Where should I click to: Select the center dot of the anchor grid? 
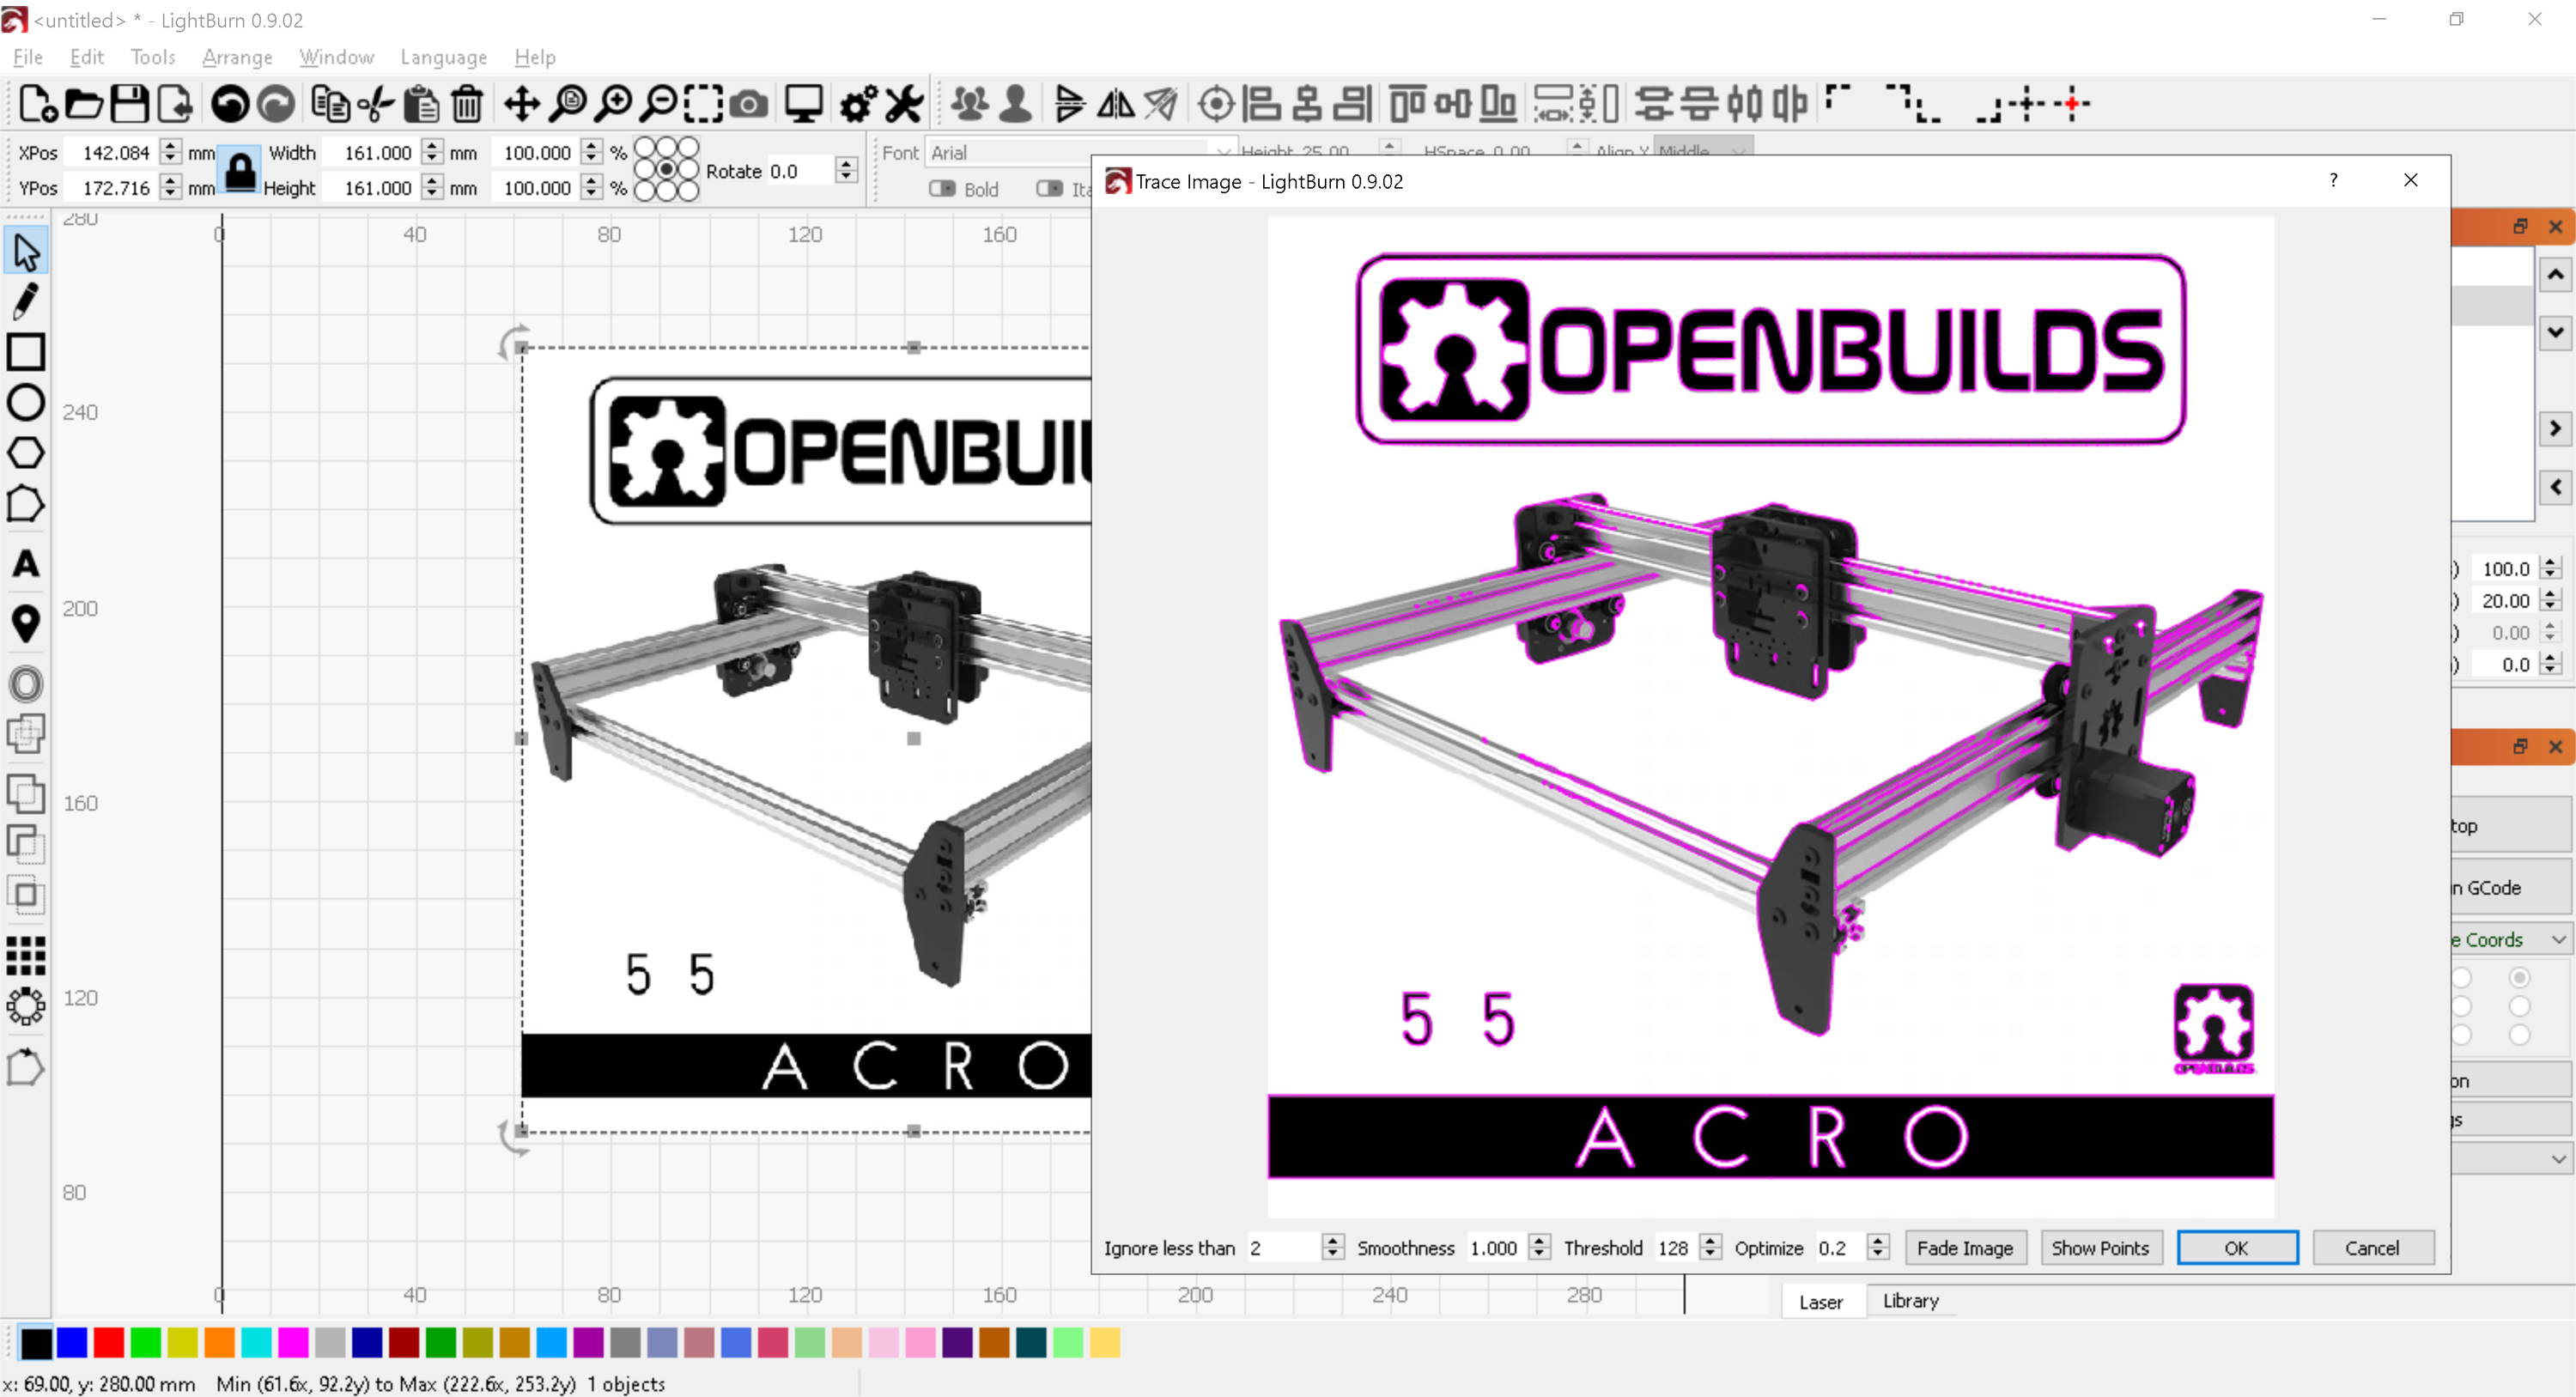click(x=666, y=170)
